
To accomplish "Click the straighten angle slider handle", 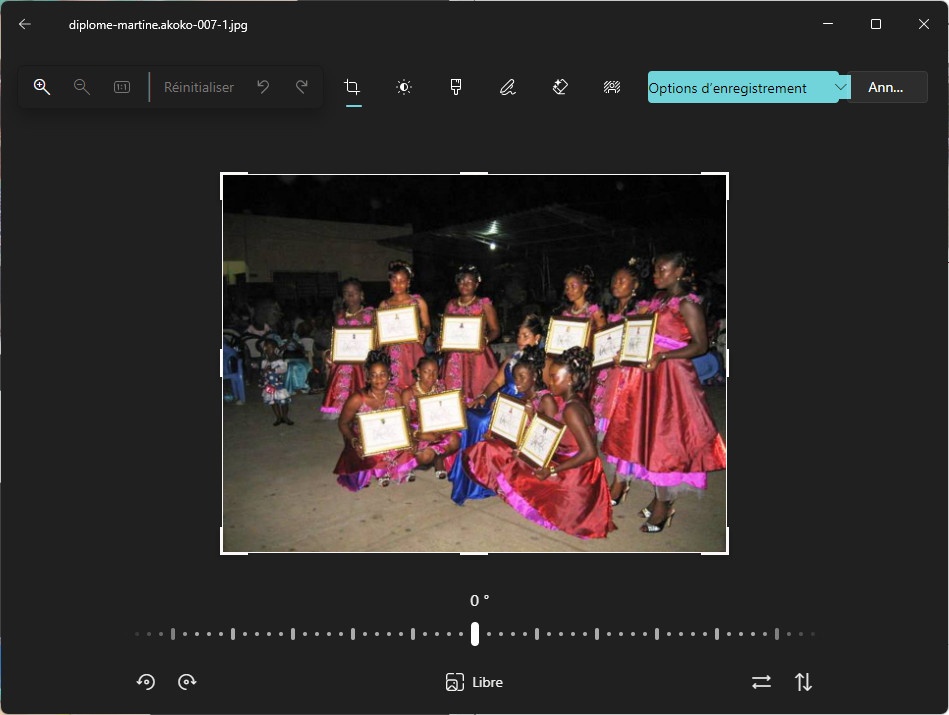I will tap(475, 633).
